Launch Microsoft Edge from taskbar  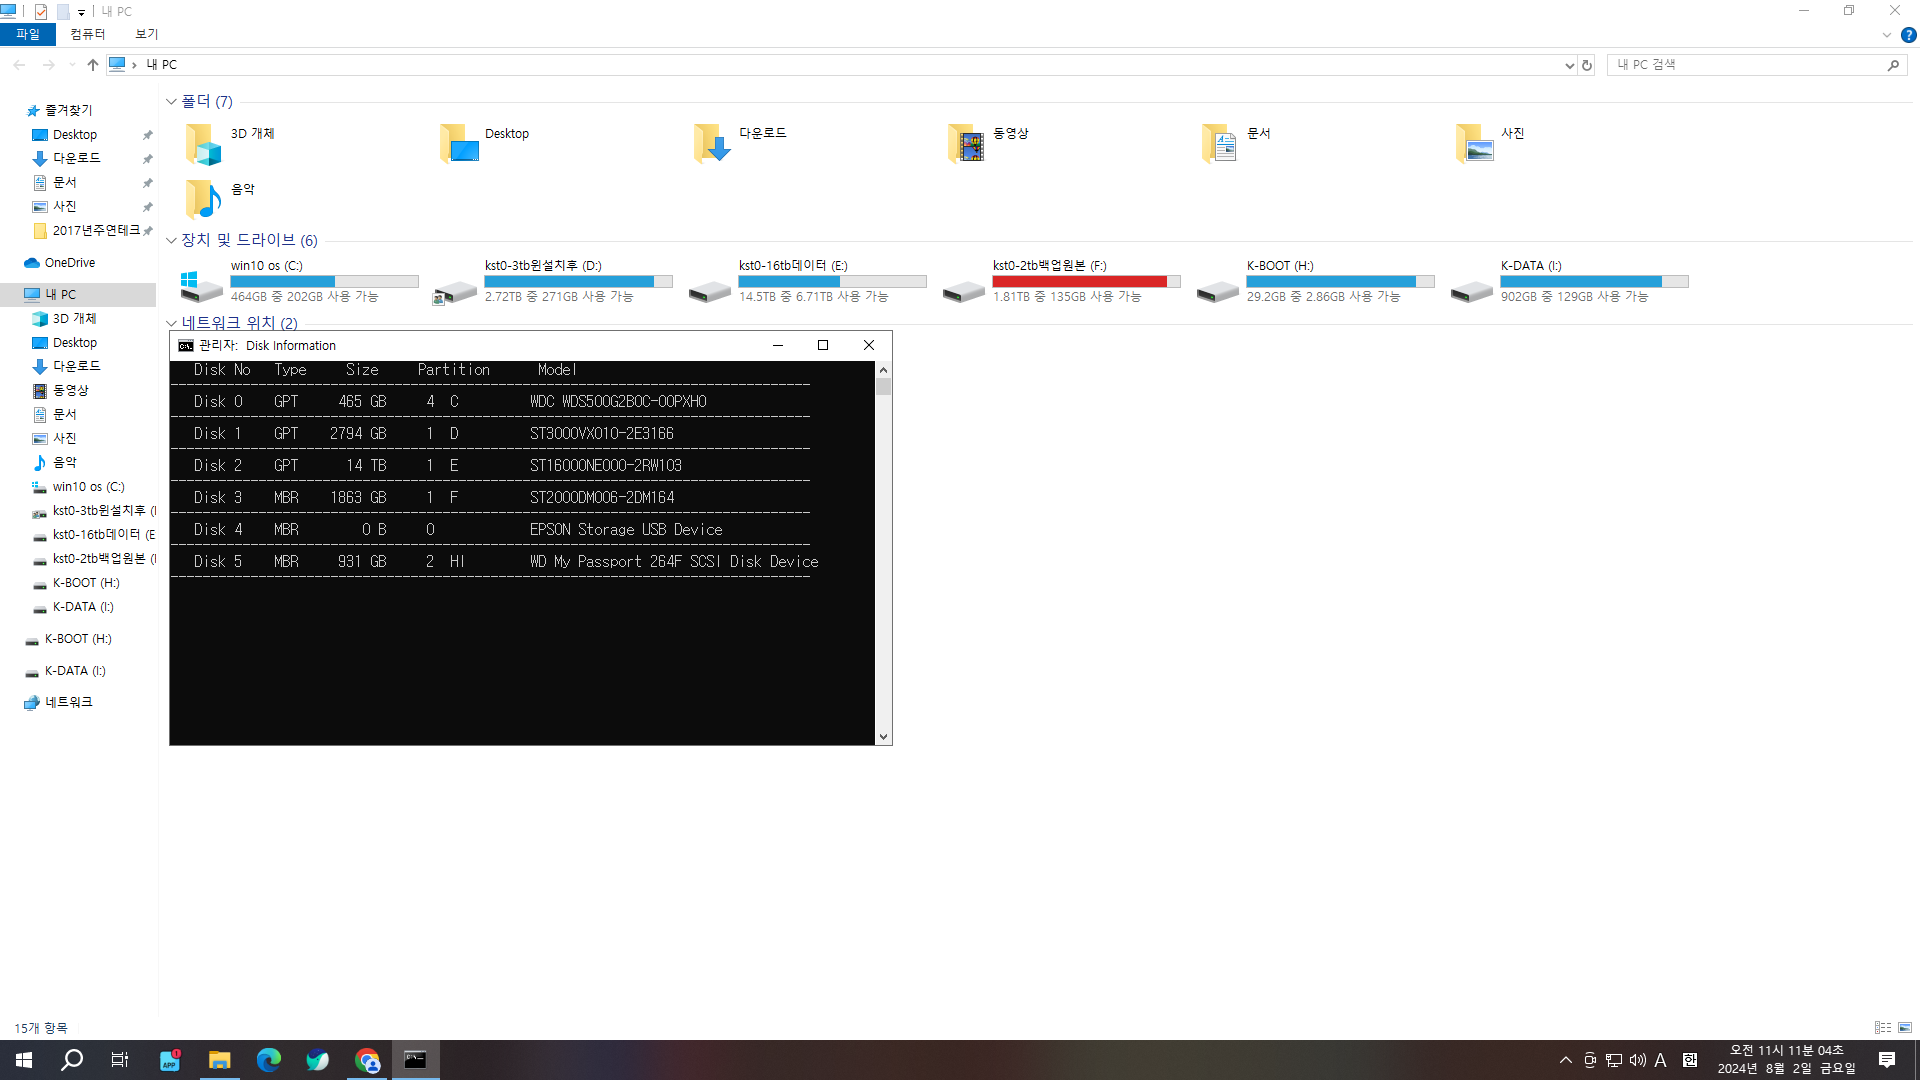coord(268,1060)
